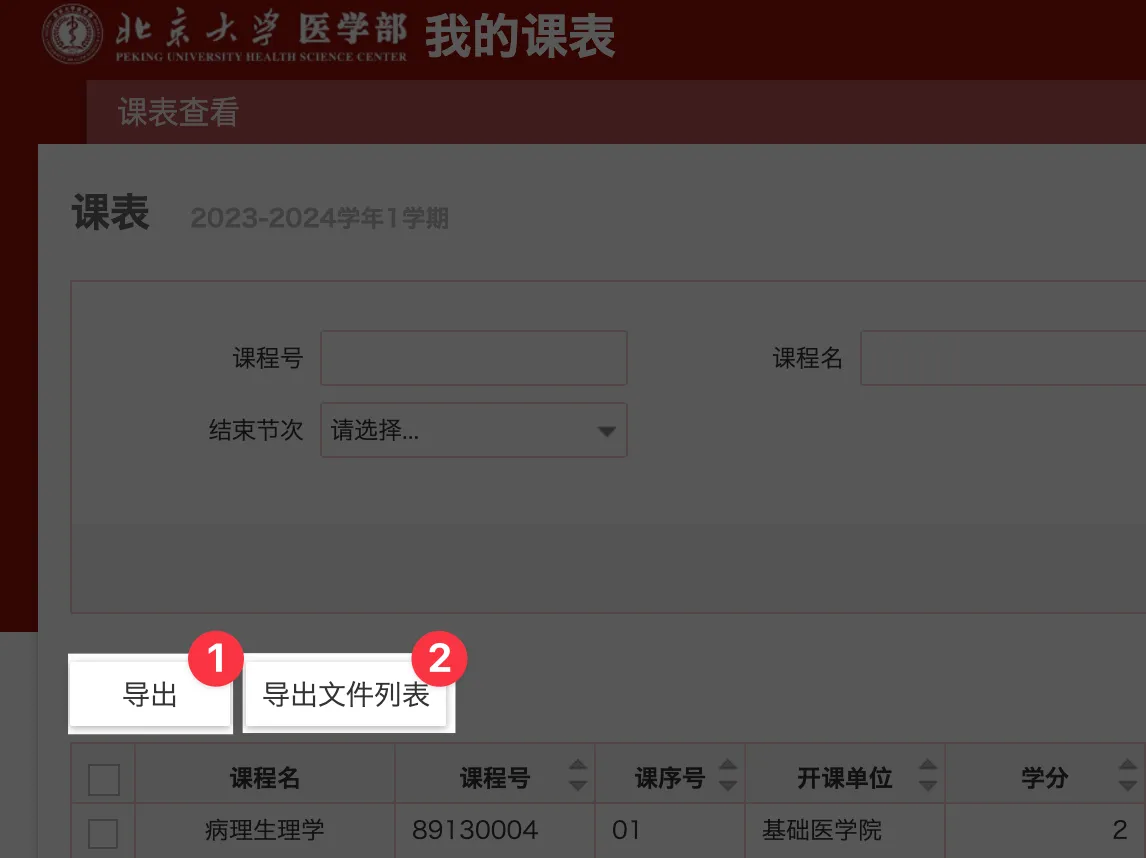Click red badge number 2 marker
The width and height of the screenshot is (1146, 858).
(x=439, y=658)
